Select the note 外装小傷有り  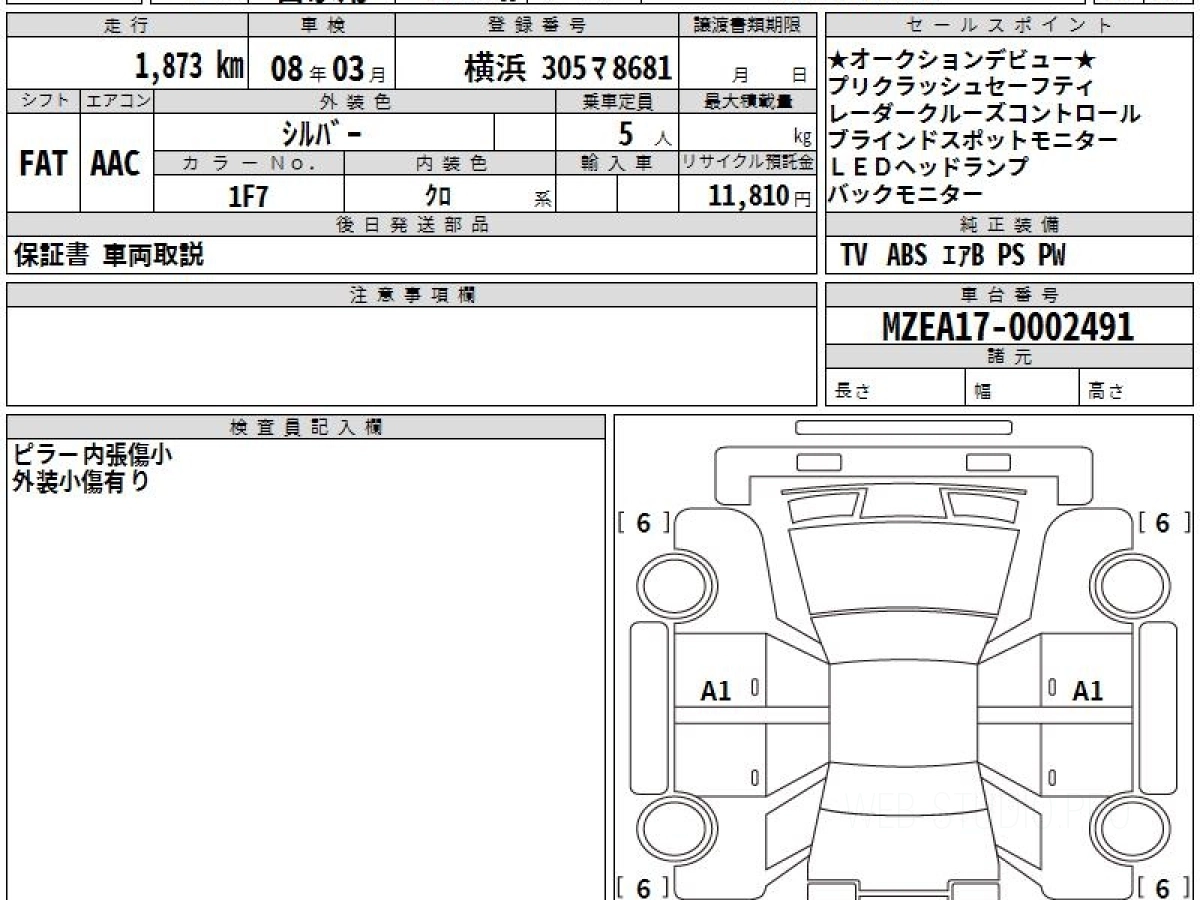click(x=81, y=481)
